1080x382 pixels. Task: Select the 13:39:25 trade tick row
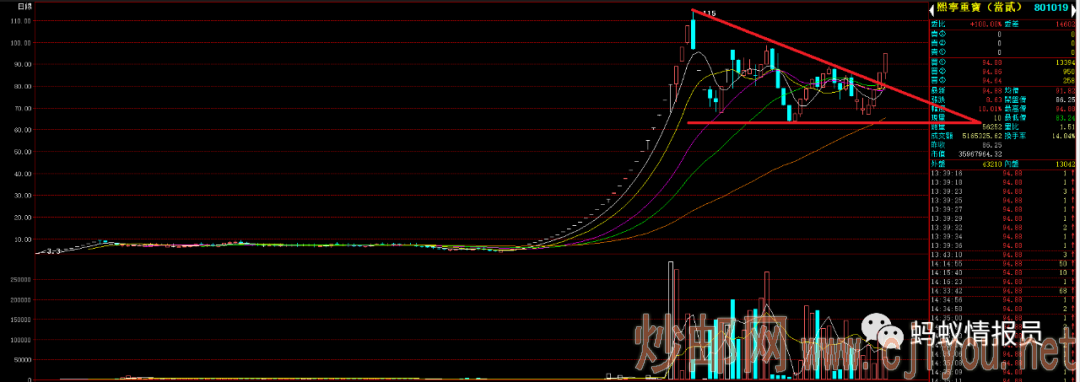point(1004,200)
